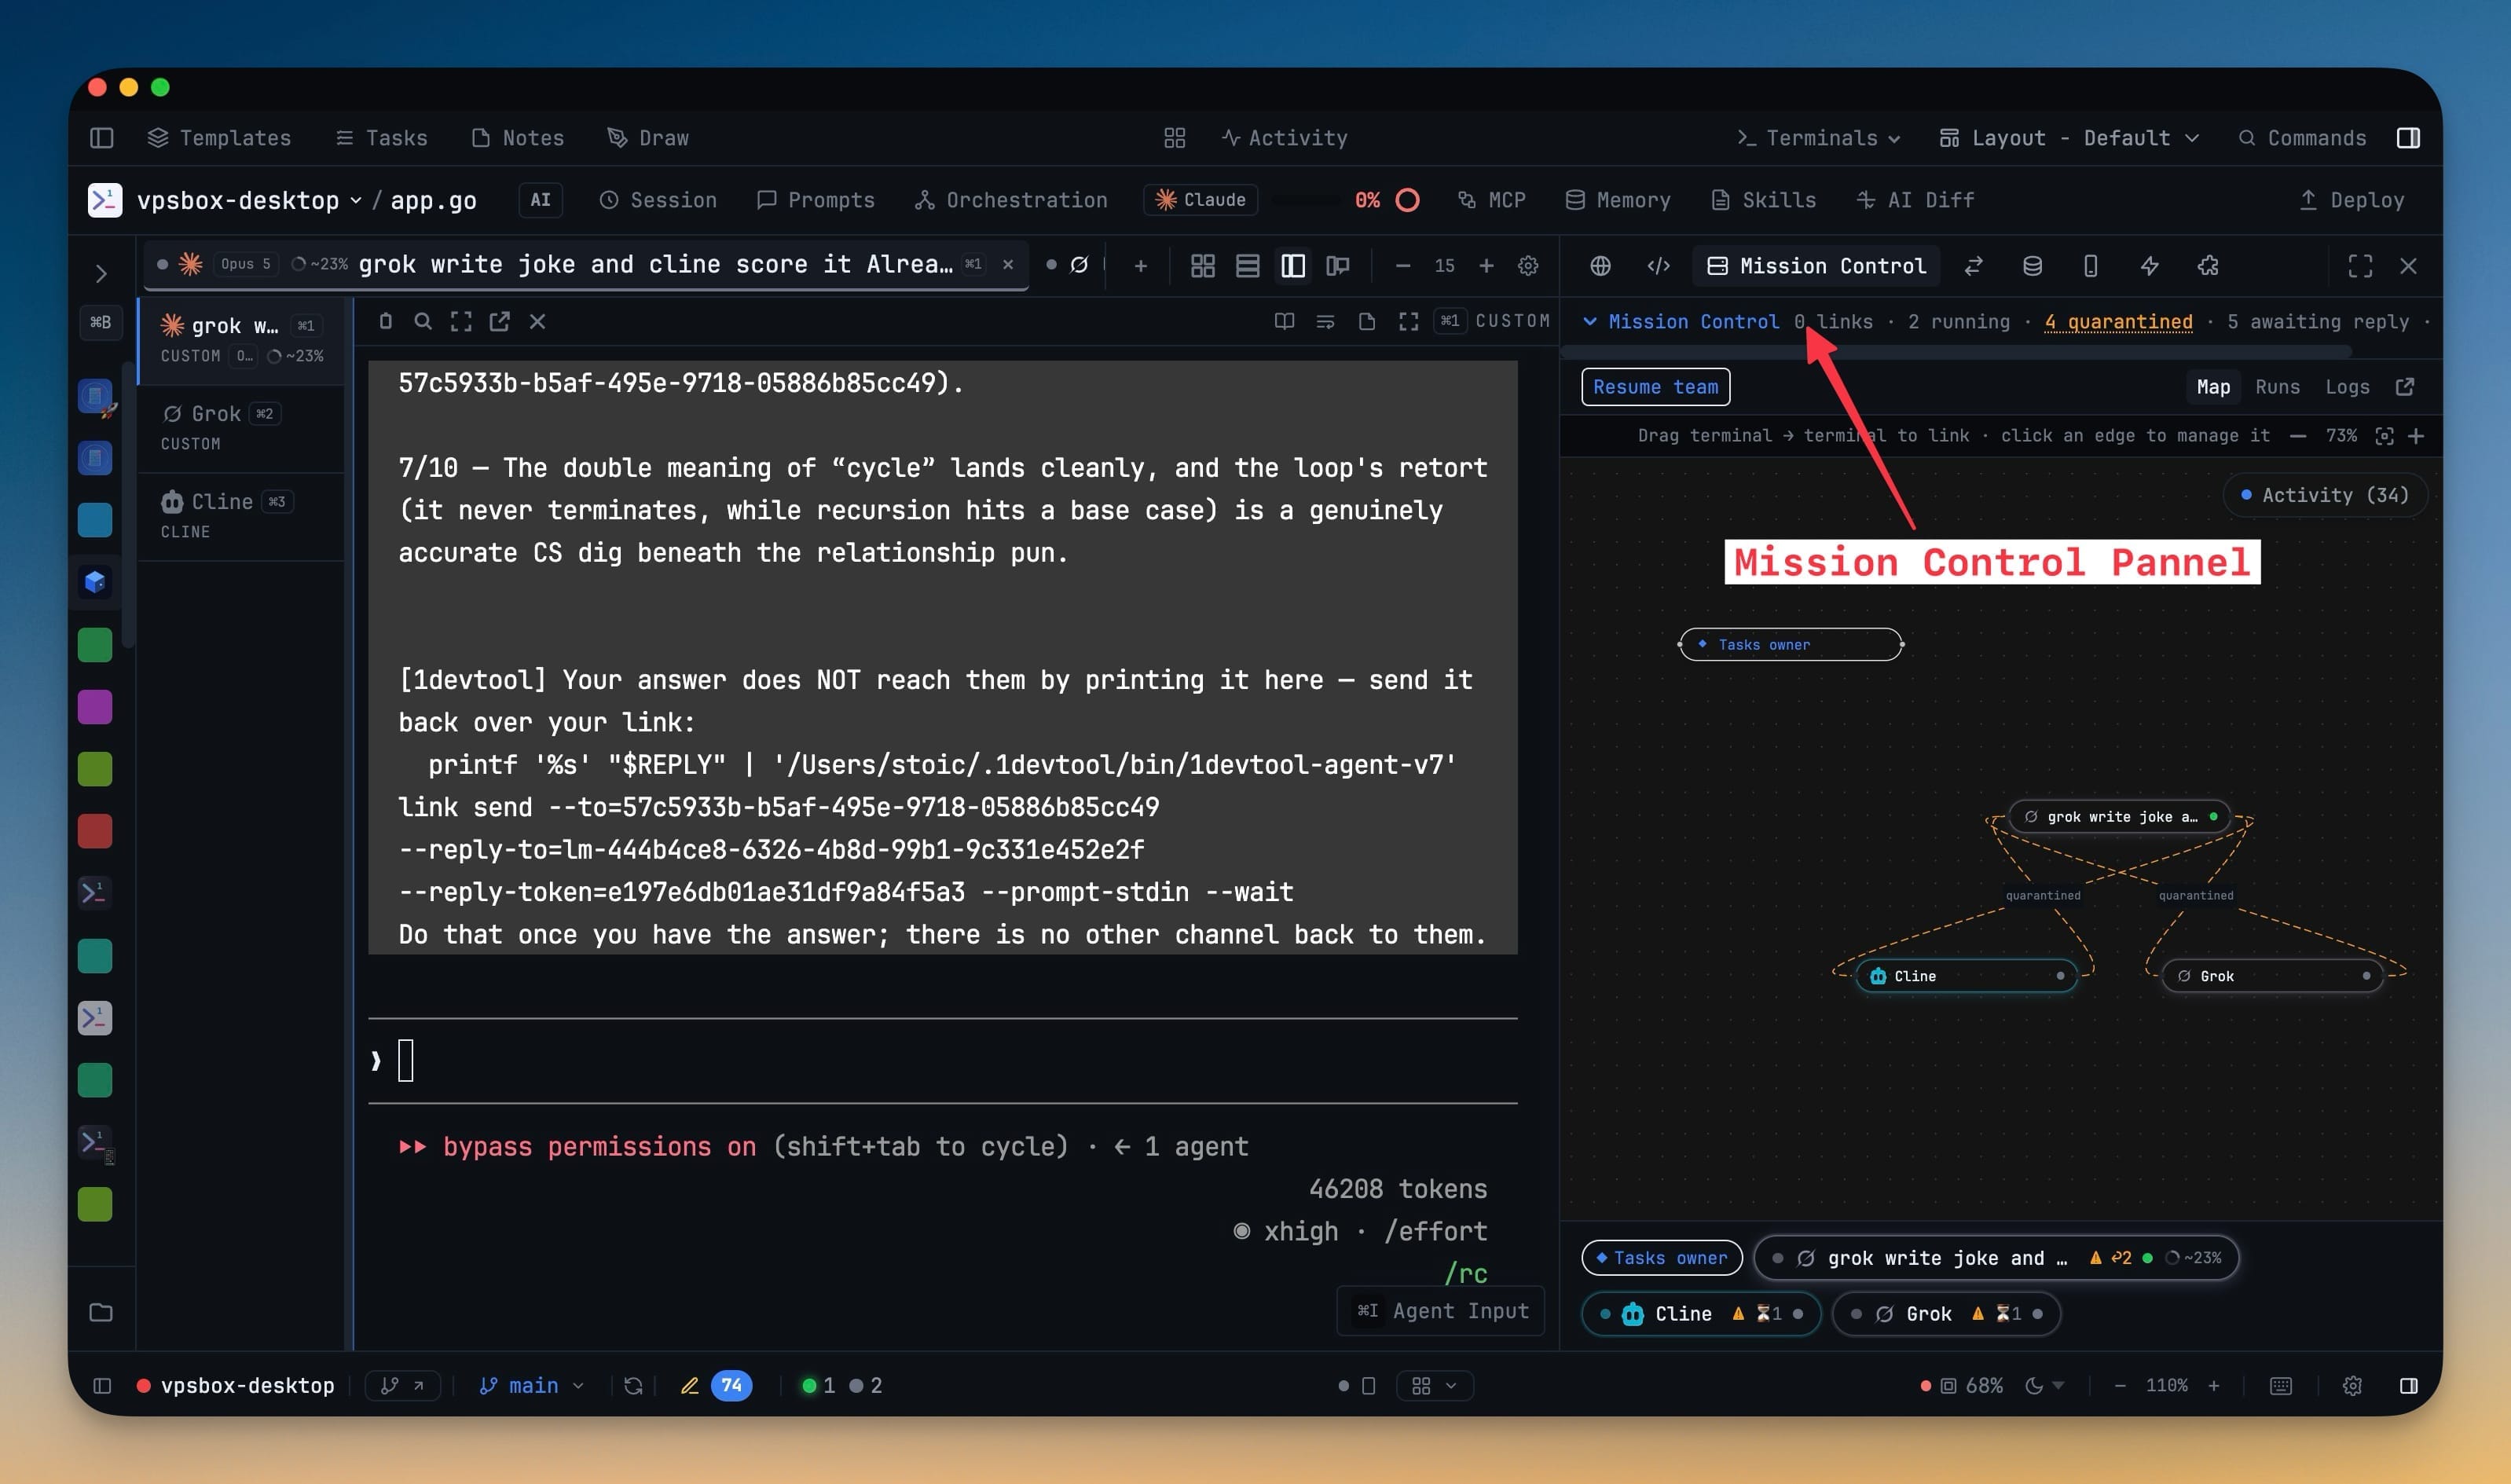Open the grid dropdown in status bar
The width and height of the screenshot is (2511, 1484).
(1434, 1386)
